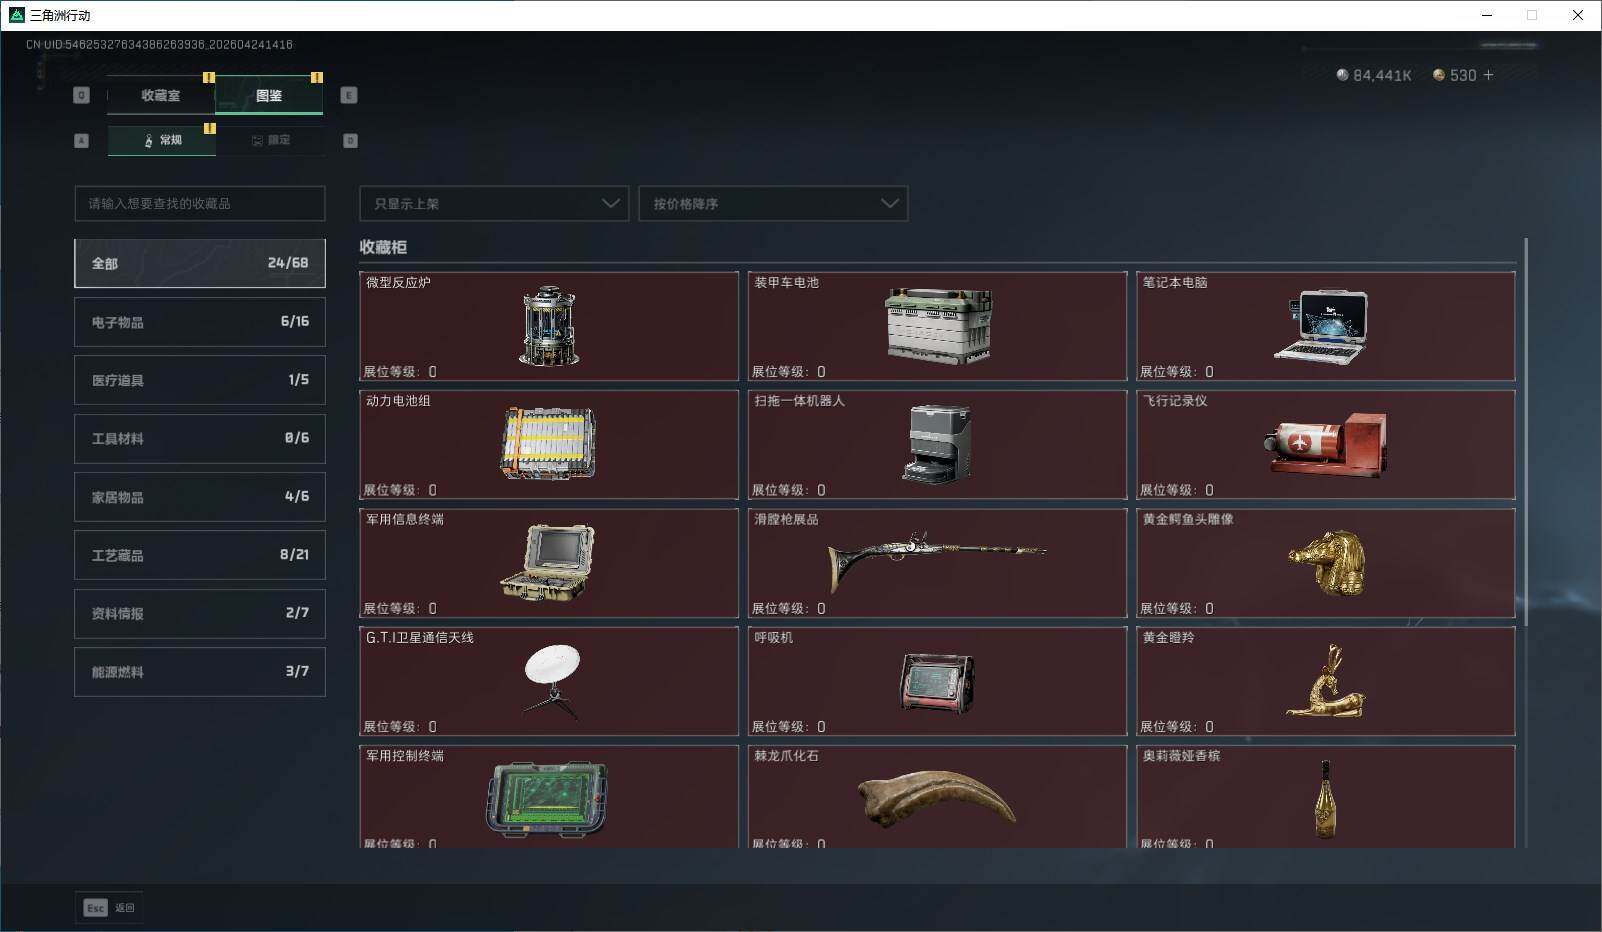
Task: Select the 装甲车电池 battery item image
Action: point(939,326)
